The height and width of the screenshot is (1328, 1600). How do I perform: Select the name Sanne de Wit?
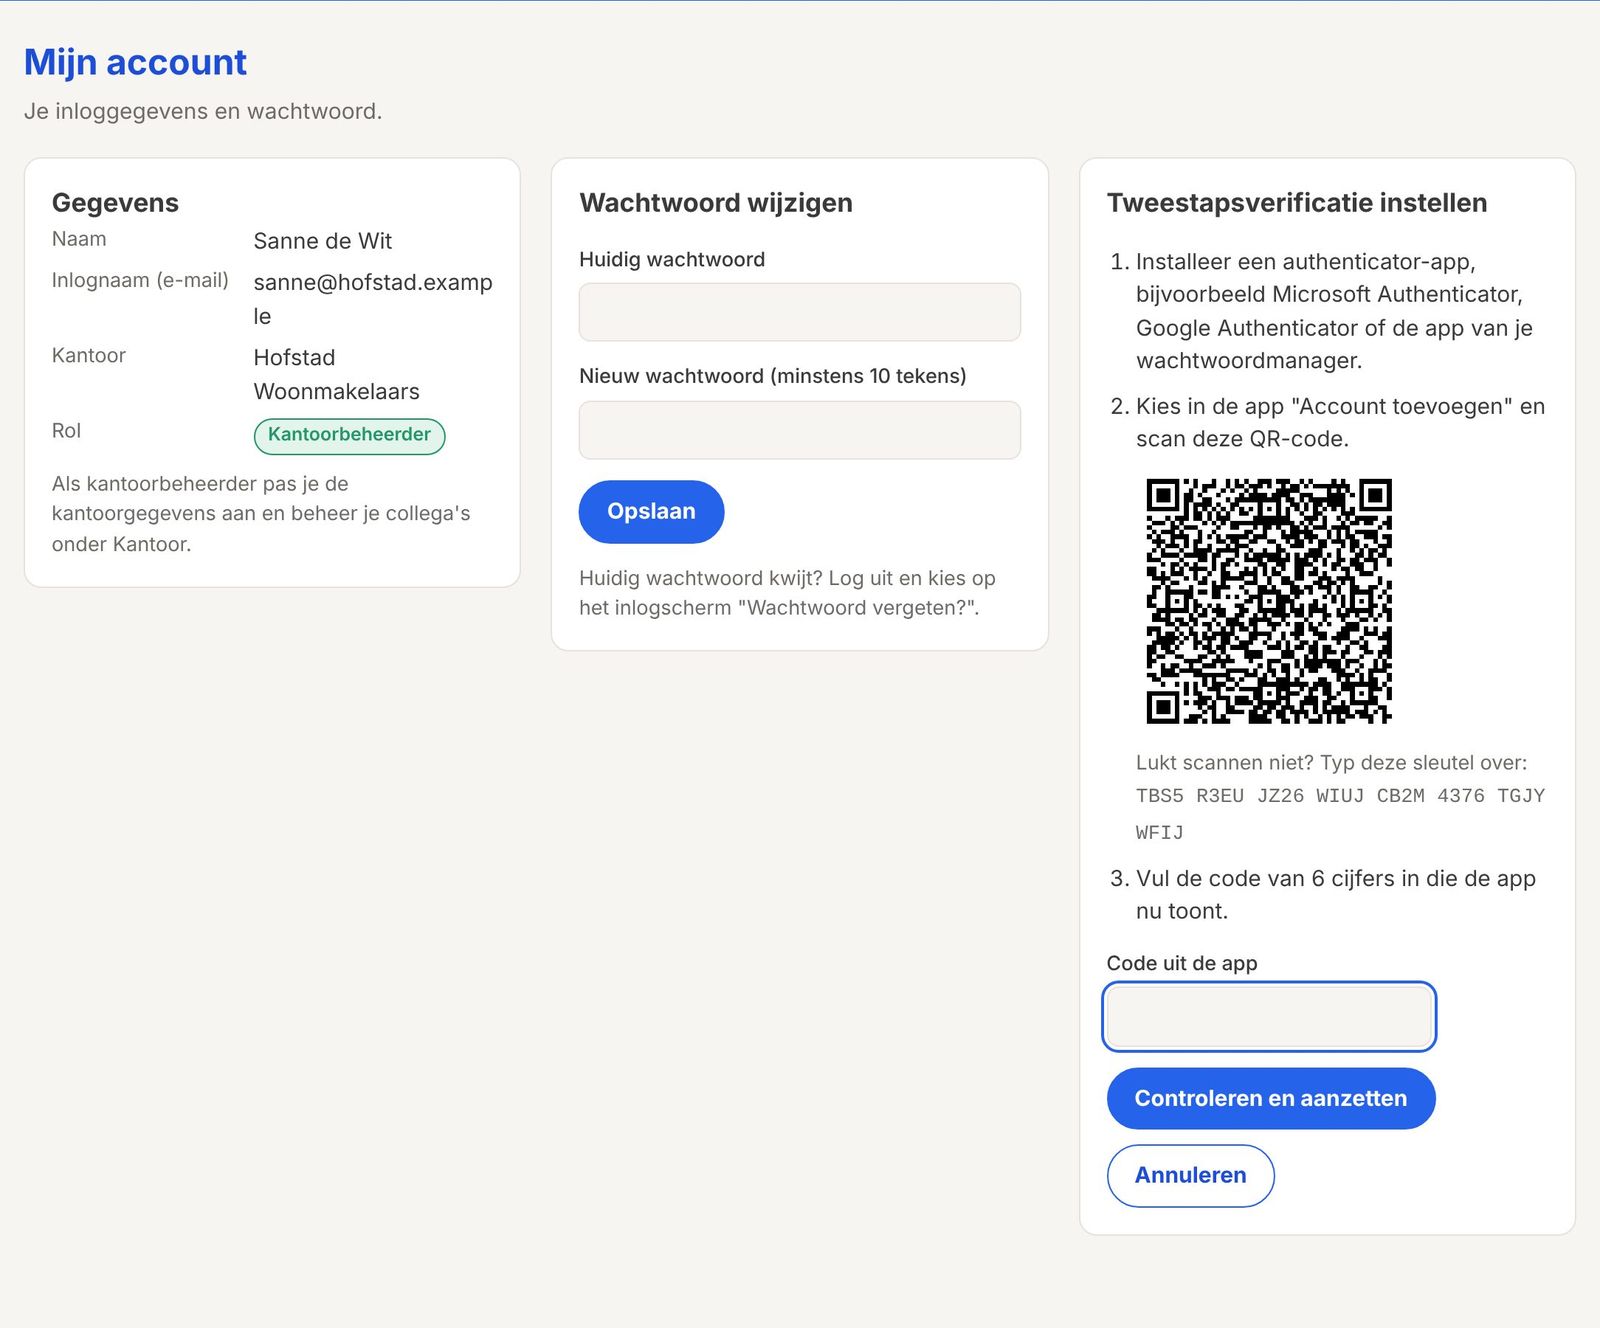[322, 241]
